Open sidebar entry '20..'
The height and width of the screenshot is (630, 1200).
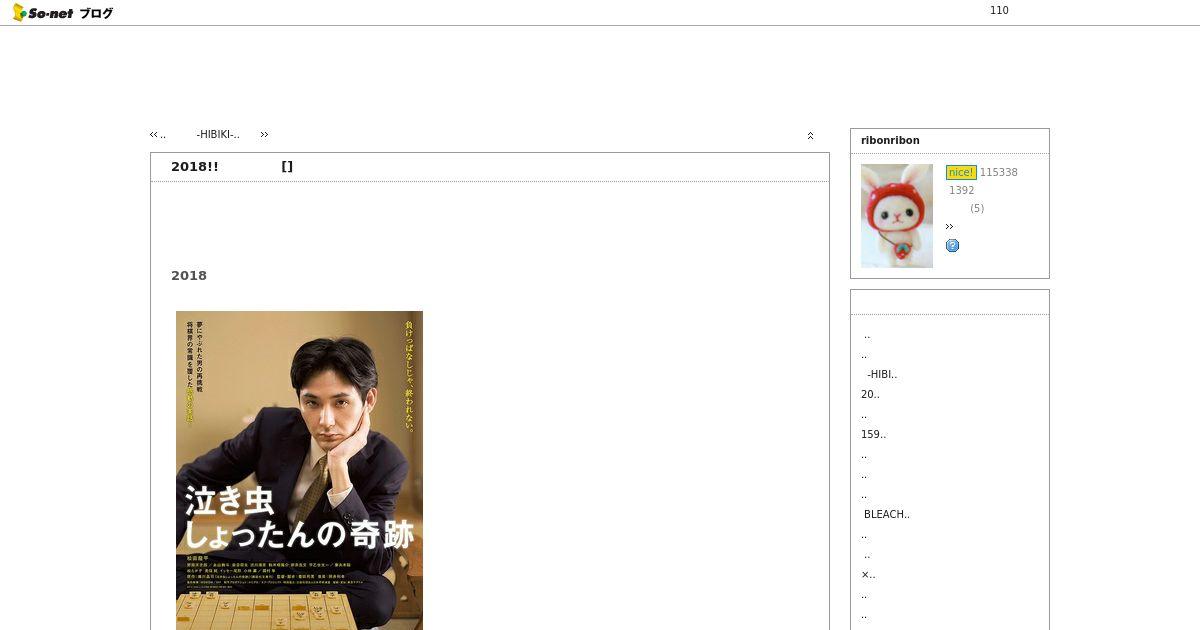(x=870, y=394)
